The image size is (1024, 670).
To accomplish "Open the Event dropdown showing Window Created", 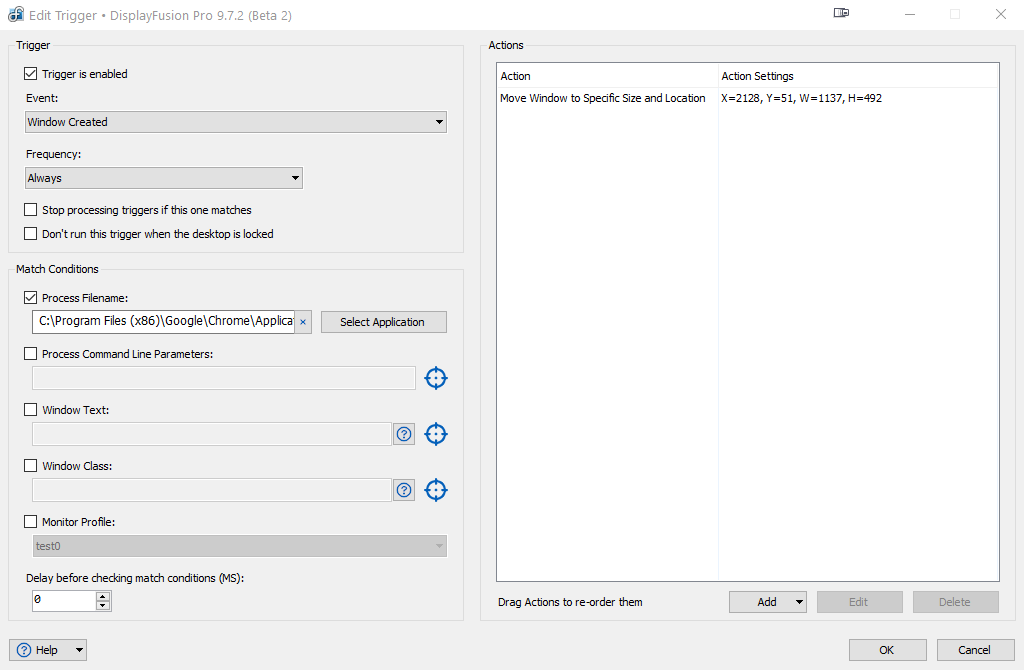I will pyautogui.click(x=236, y=122).
